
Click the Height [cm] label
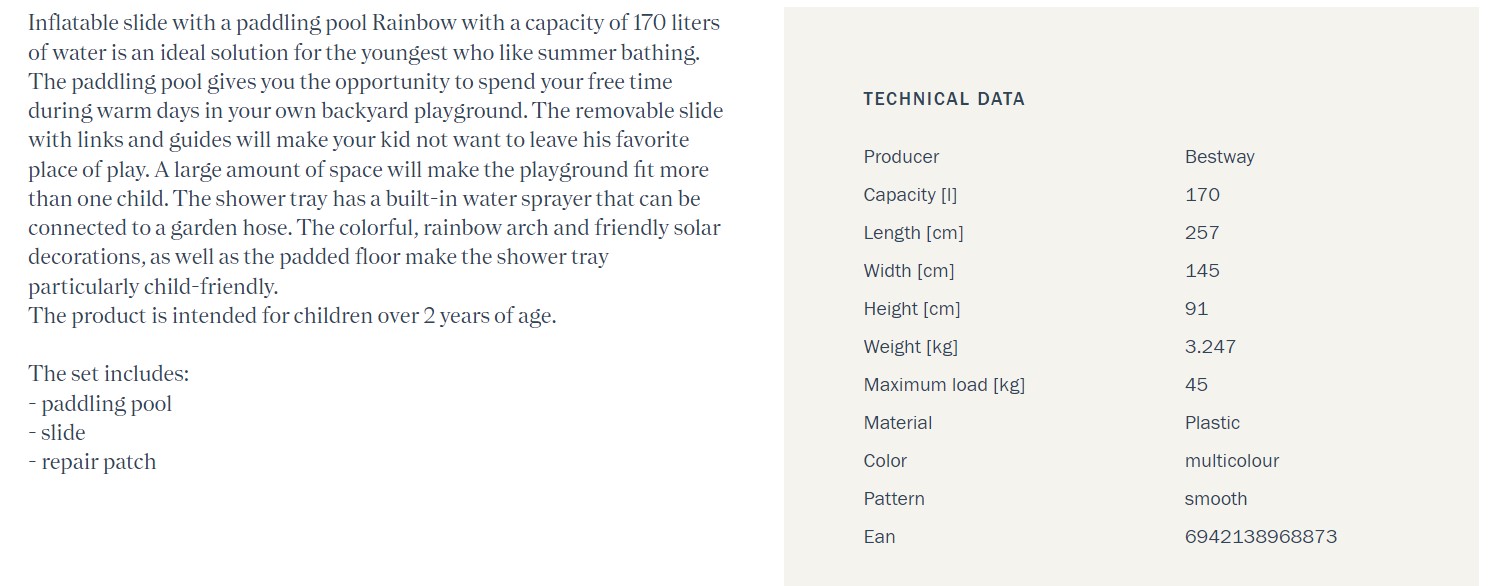tap(912, 309)
